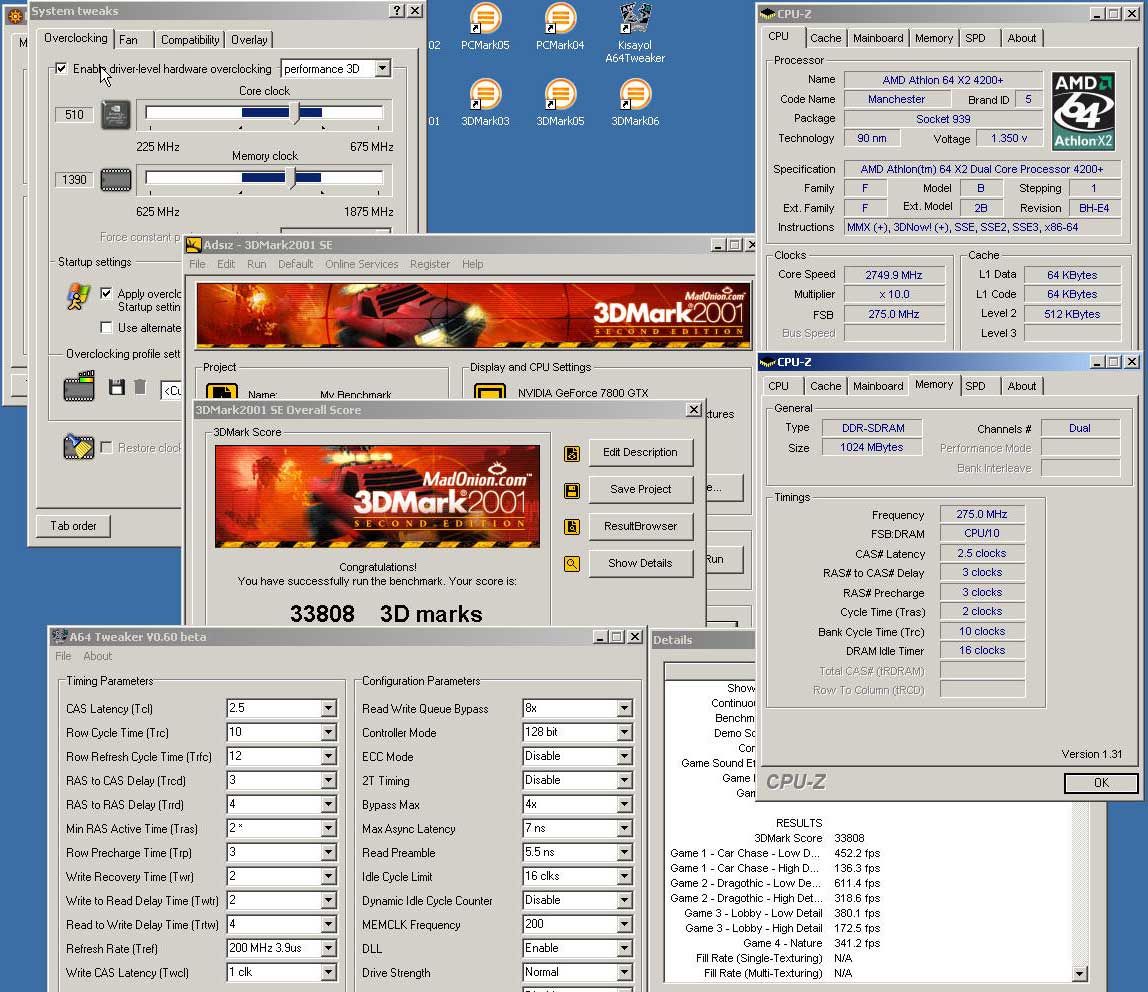Open the Read Preamble 5.5 ns dropdown
The width and height of the screenshot is (1148, 992).
click(625, 852)
